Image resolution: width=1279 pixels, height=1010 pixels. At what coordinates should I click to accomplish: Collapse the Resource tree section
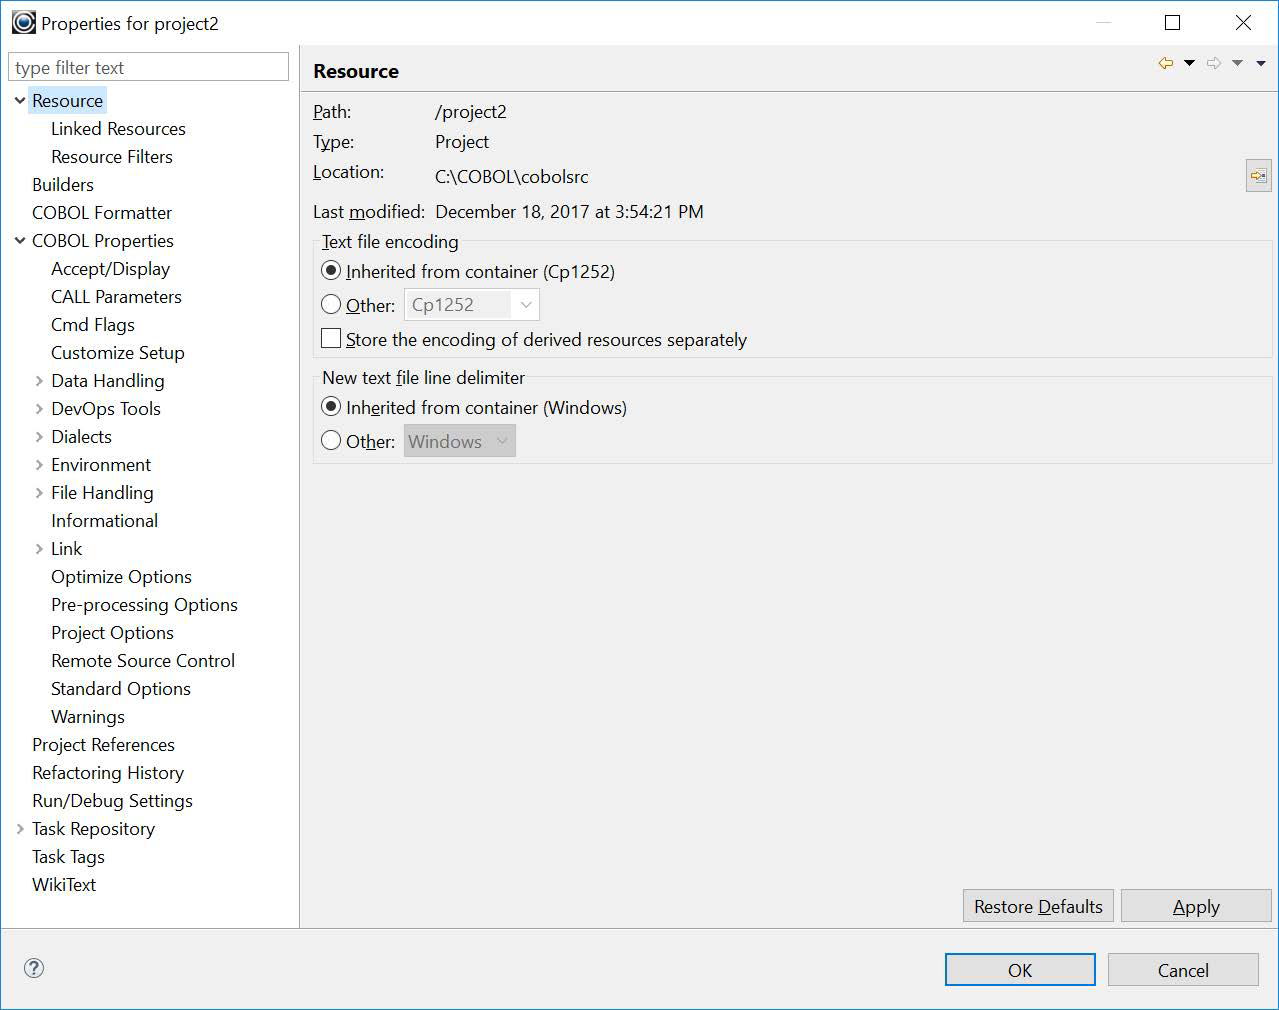pyautogui.click(x=18, y=100)
